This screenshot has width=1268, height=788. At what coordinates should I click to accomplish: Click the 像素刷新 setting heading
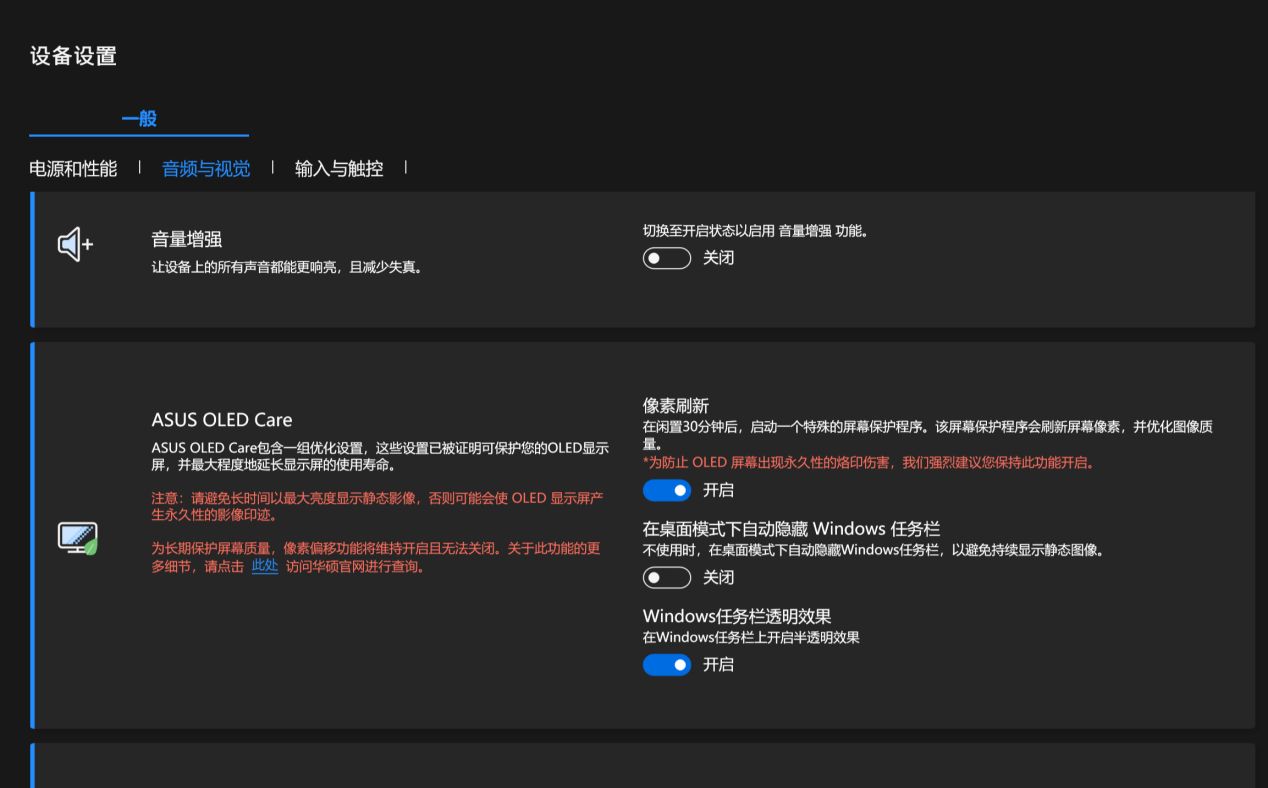coord(676,406)
